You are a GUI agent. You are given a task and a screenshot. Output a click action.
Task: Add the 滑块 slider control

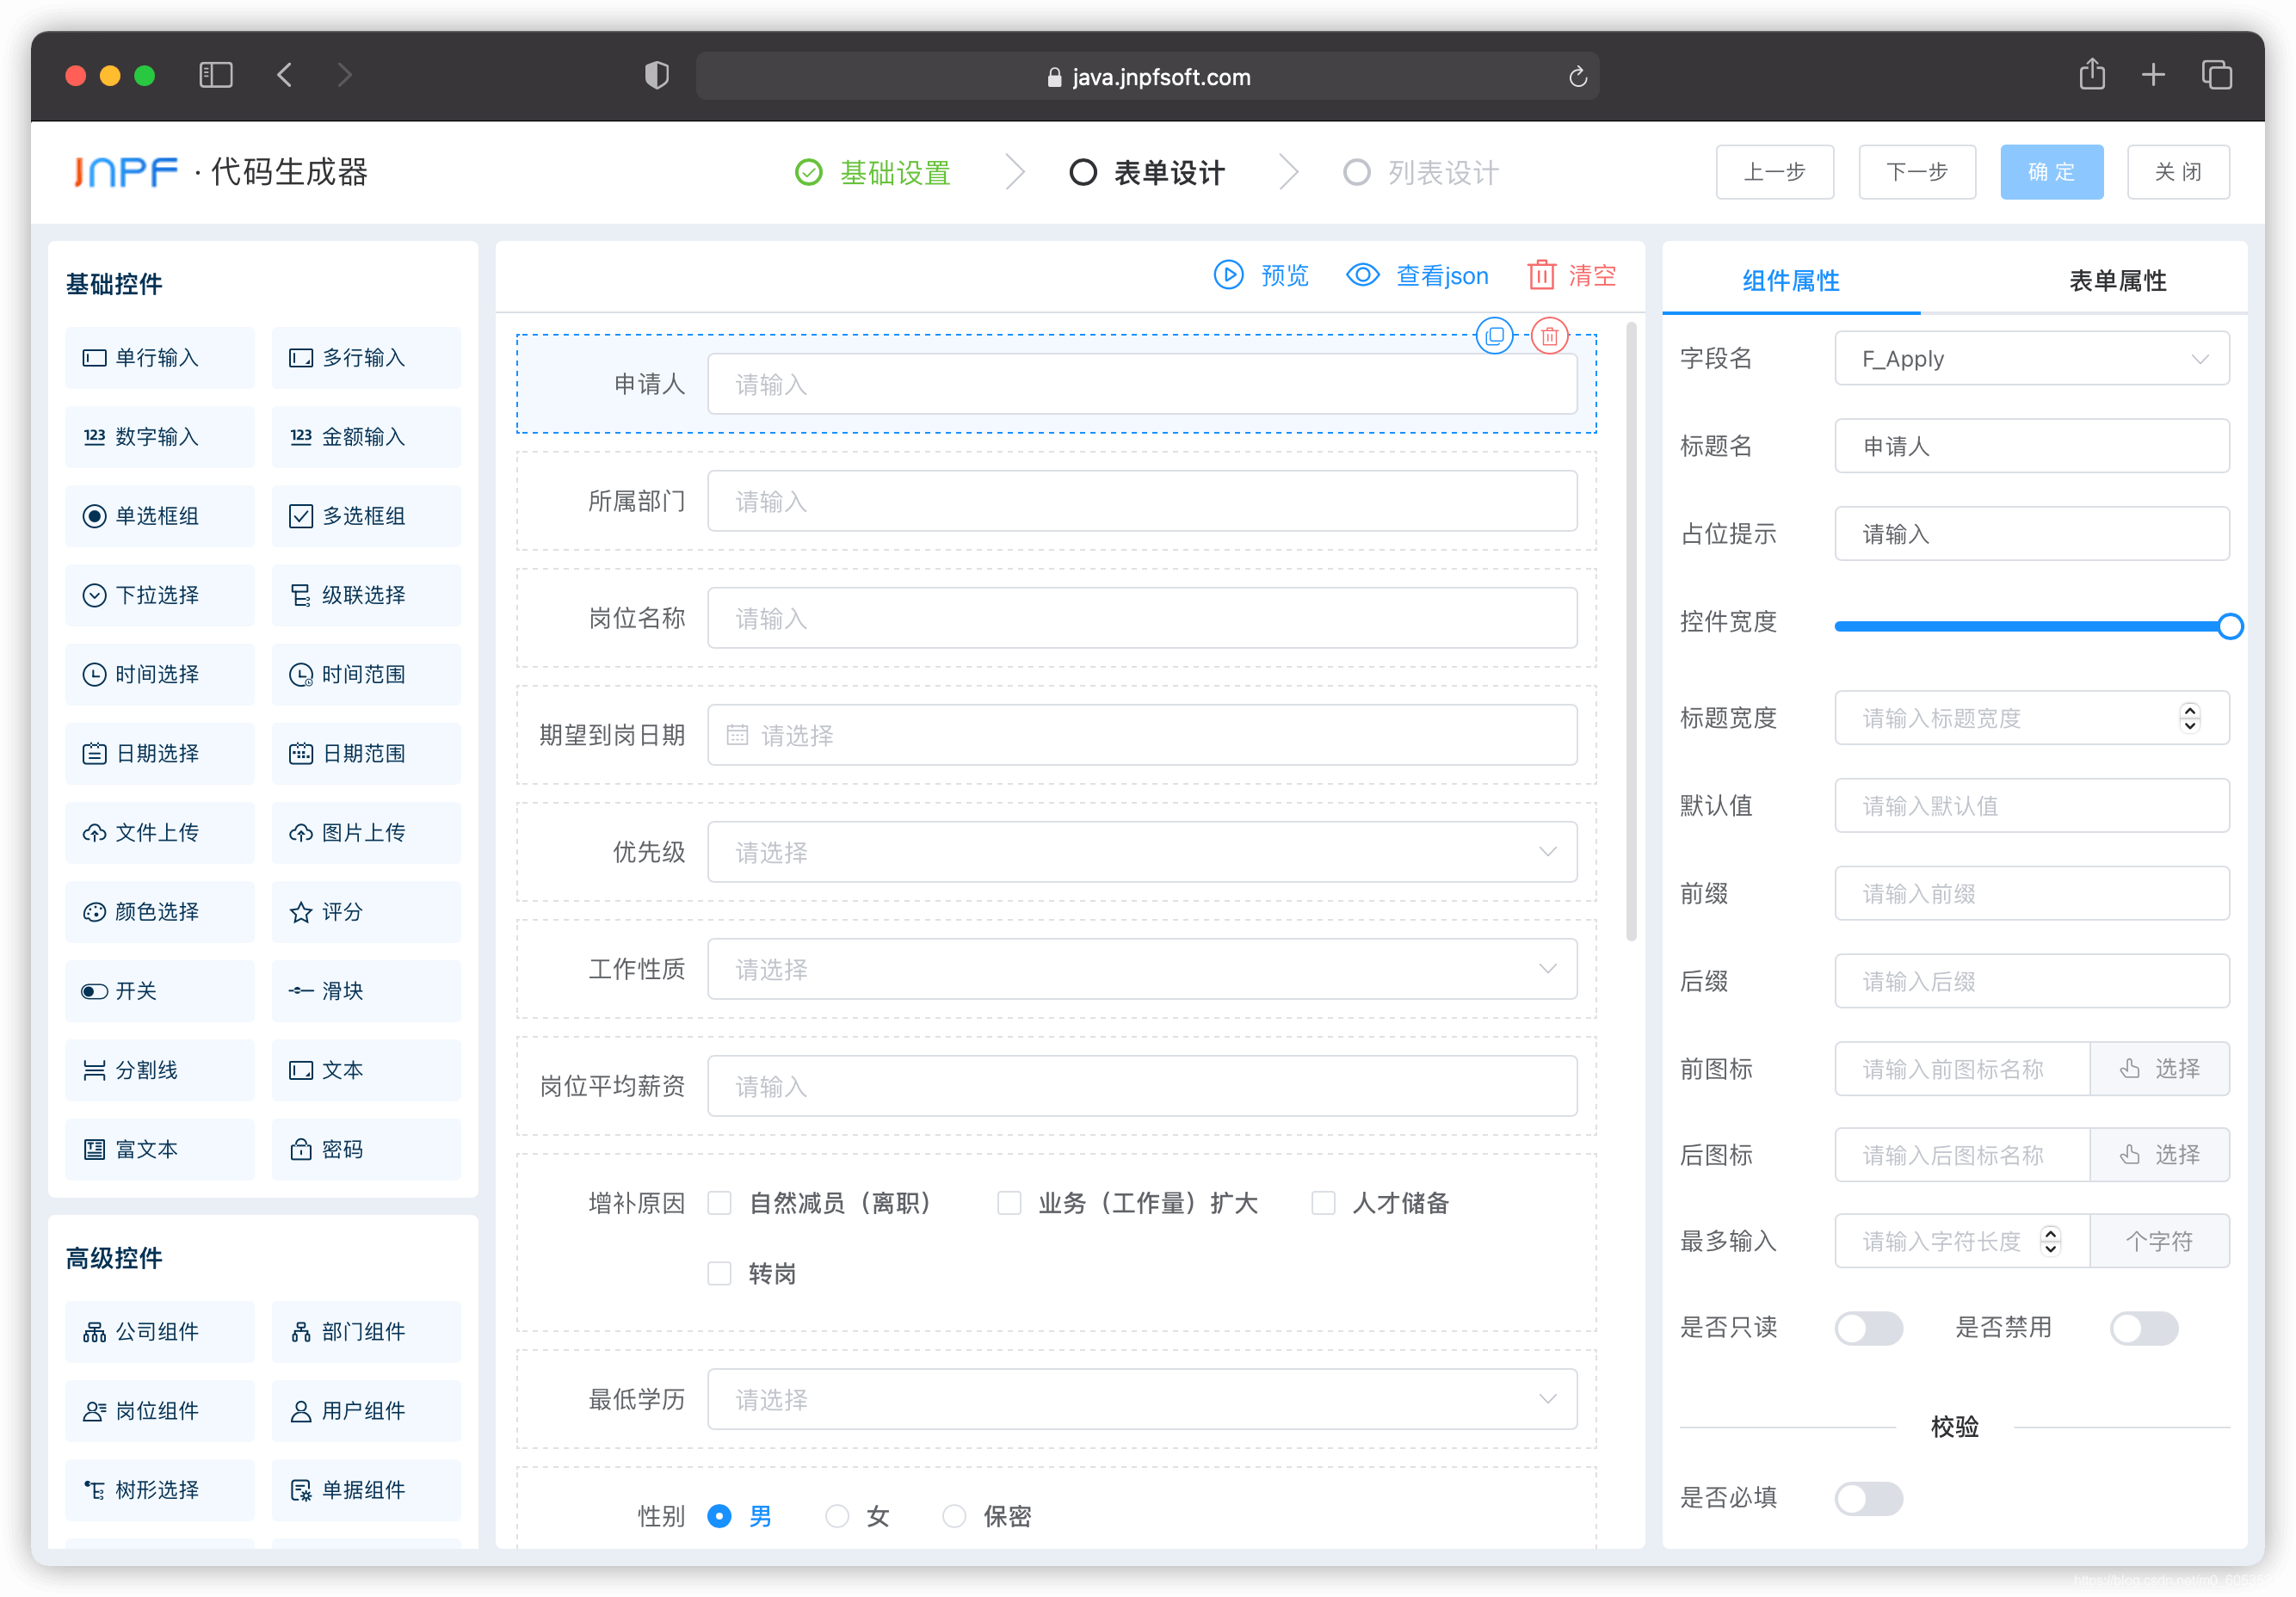[366, 990]
